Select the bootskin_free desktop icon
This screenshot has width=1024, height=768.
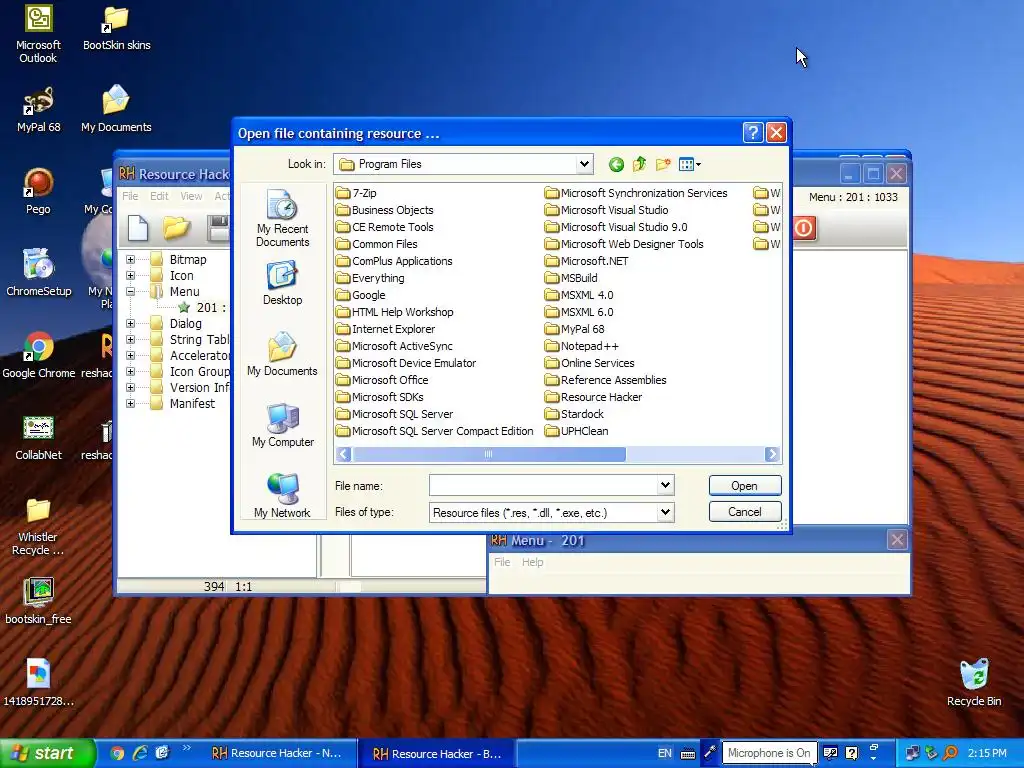click(x=38, y=601)
